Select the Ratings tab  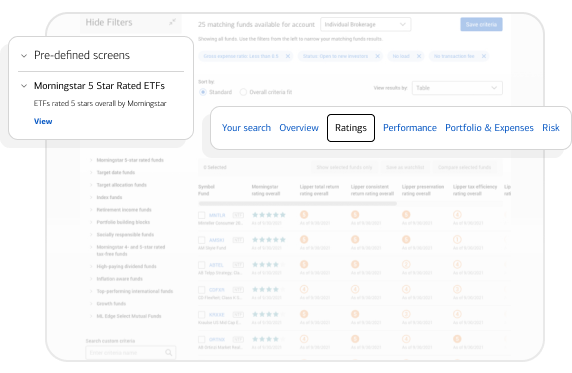(351, 128)
